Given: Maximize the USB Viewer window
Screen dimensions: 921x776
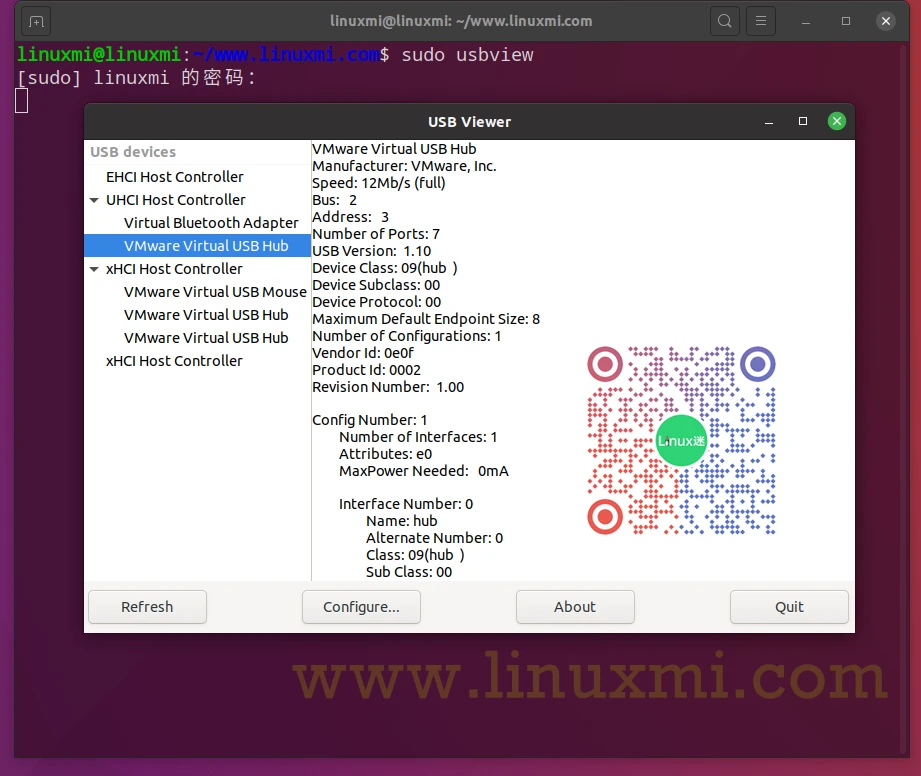Looking at the screenshot, I should click(803, 121).
